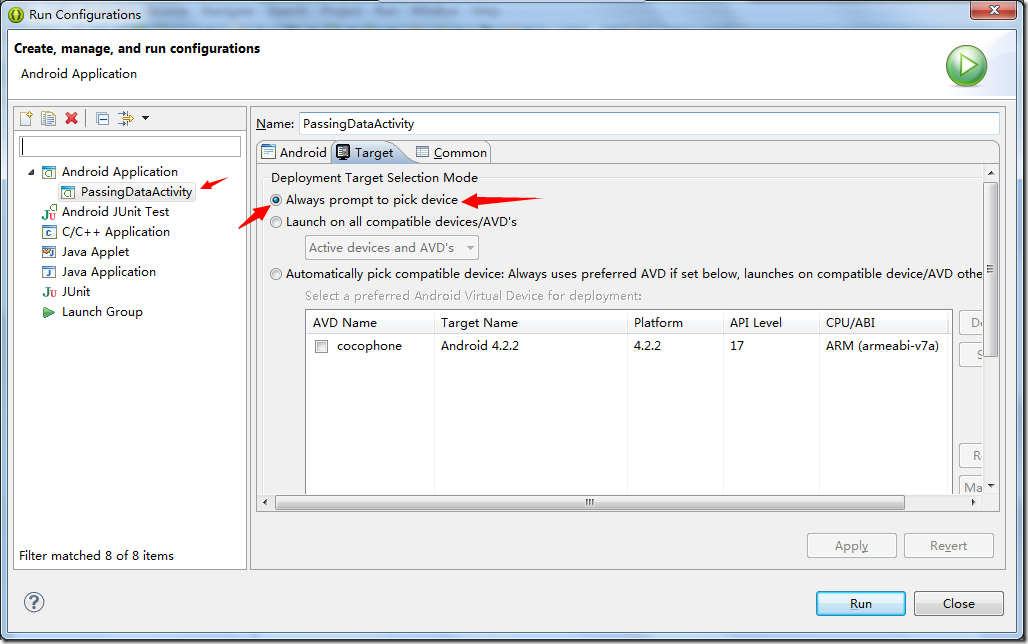Screen dimensions: 1028x644
Task: Switch to the Android tab
Action: (x=294, y=153)
